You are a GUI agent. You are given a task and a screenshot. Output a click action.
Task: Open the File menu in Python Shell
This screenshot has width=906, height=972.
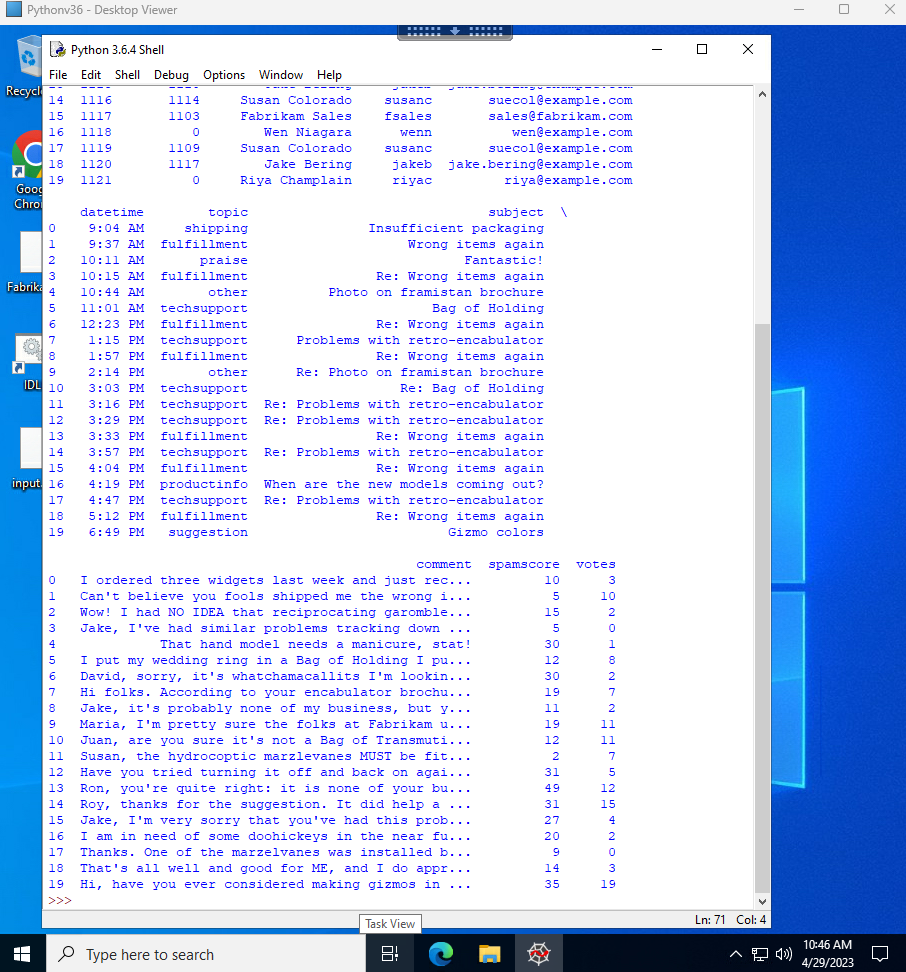(58, 74)
